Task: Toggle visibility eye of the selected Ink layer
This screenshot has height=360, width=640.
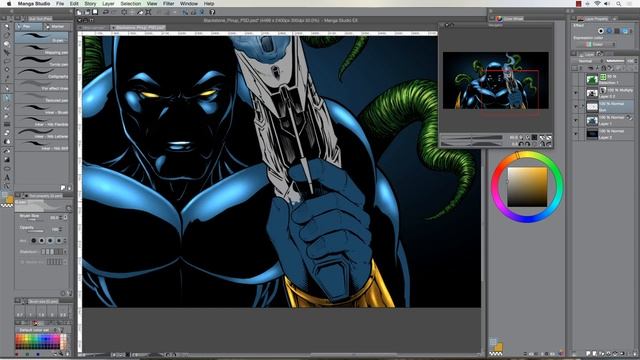Action: [576, 107]
